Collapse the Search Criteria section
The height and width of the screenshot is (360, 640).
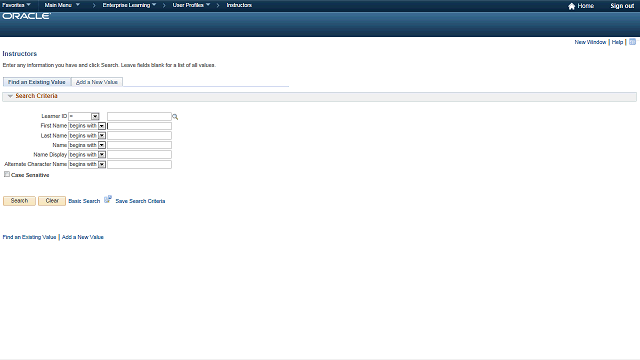point(10,96)
